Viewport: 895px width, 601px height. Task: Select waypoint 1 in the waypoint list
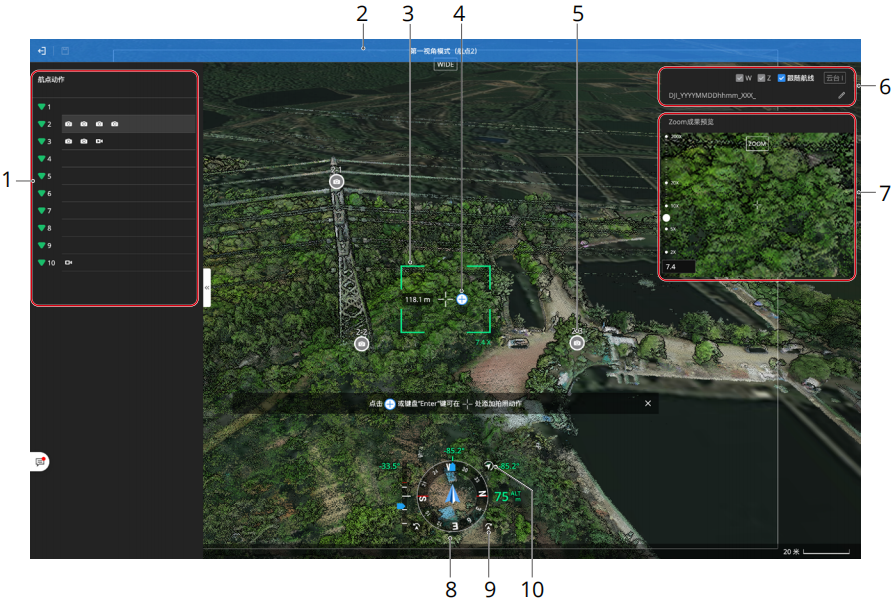115,107
